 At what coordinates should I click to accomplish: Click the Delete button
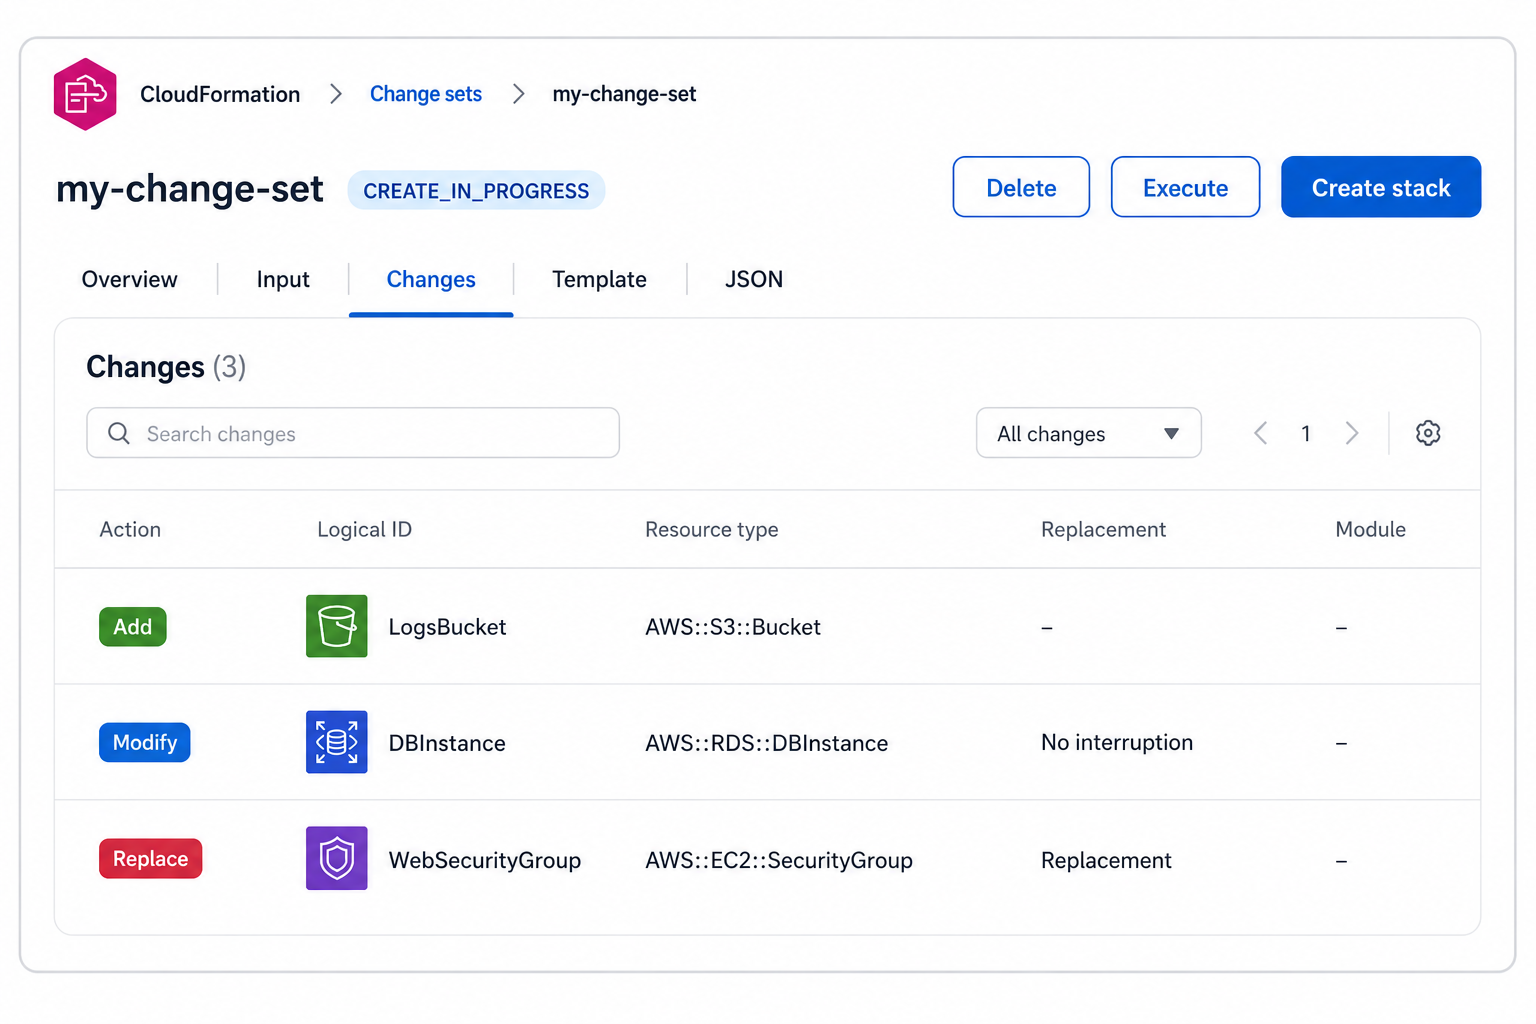(1021, 187)
